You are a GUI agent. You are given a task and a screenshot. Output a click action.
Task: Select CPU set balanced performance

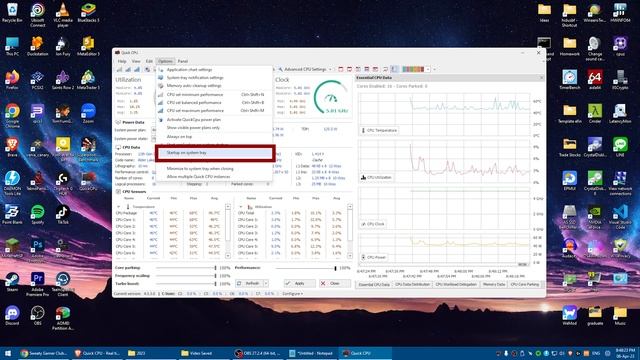coord(214,102)
